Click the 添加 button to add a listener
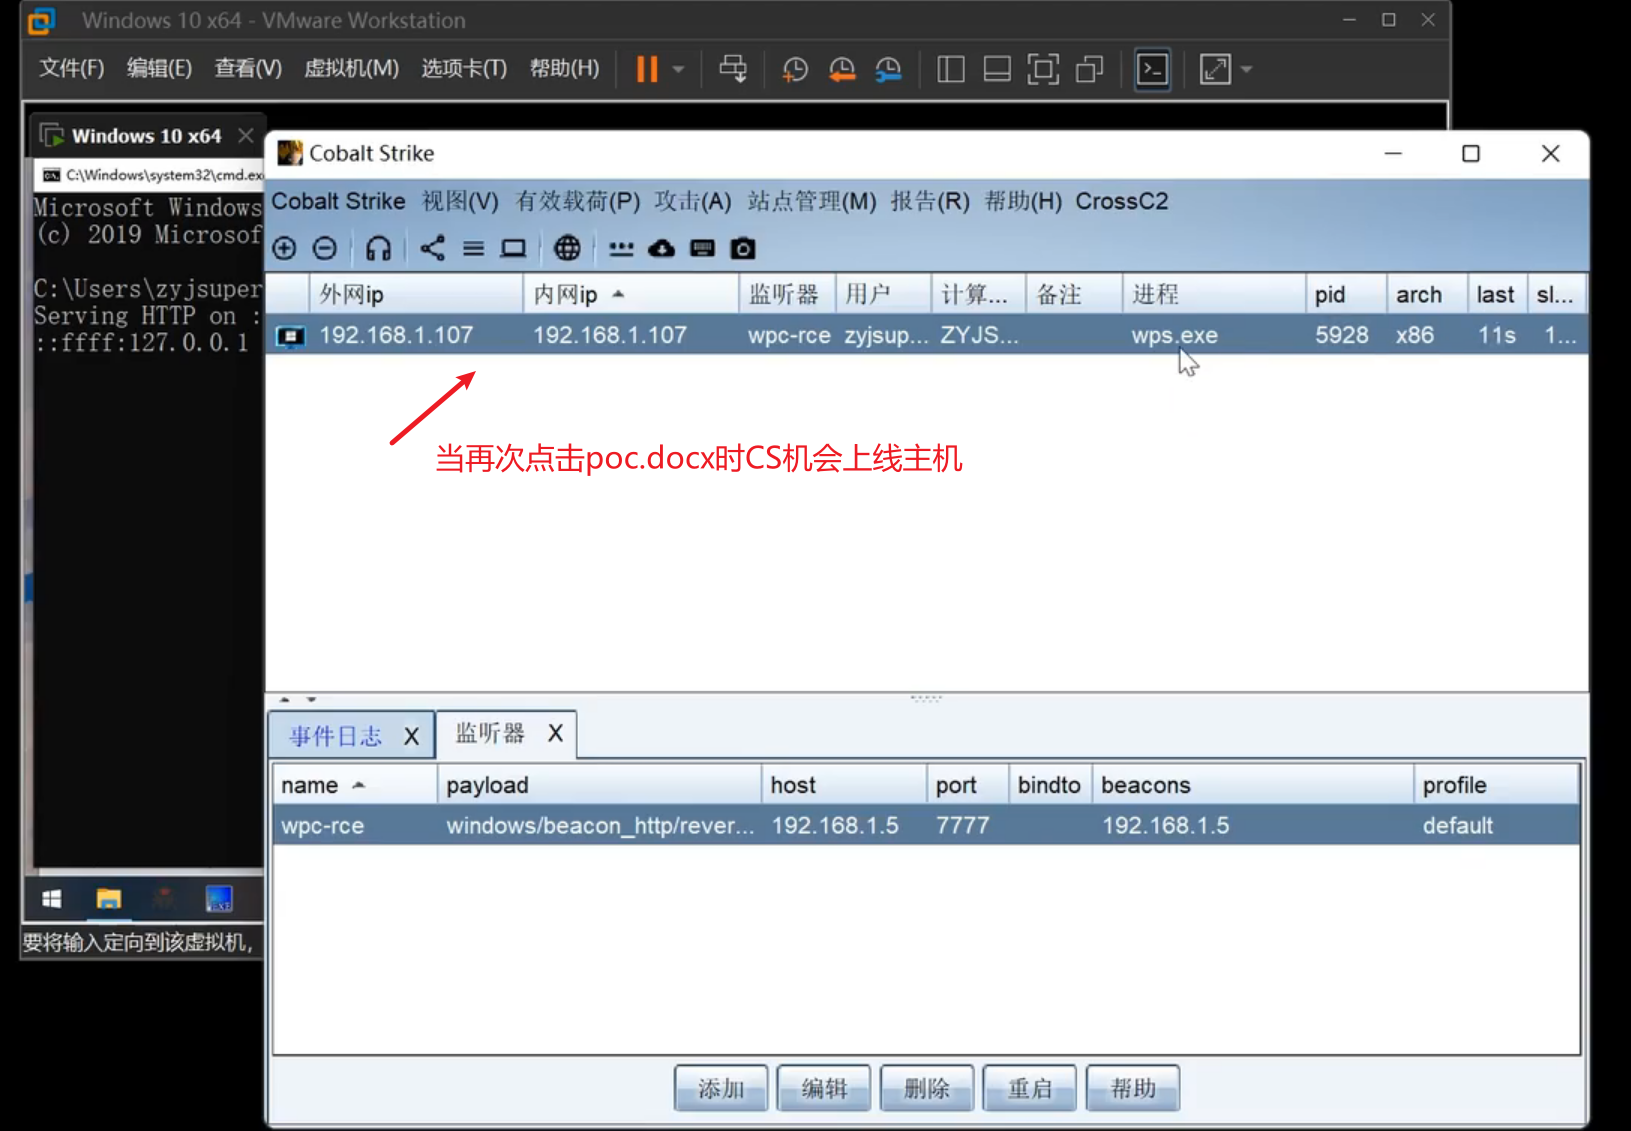 [x=720, y=1088]
